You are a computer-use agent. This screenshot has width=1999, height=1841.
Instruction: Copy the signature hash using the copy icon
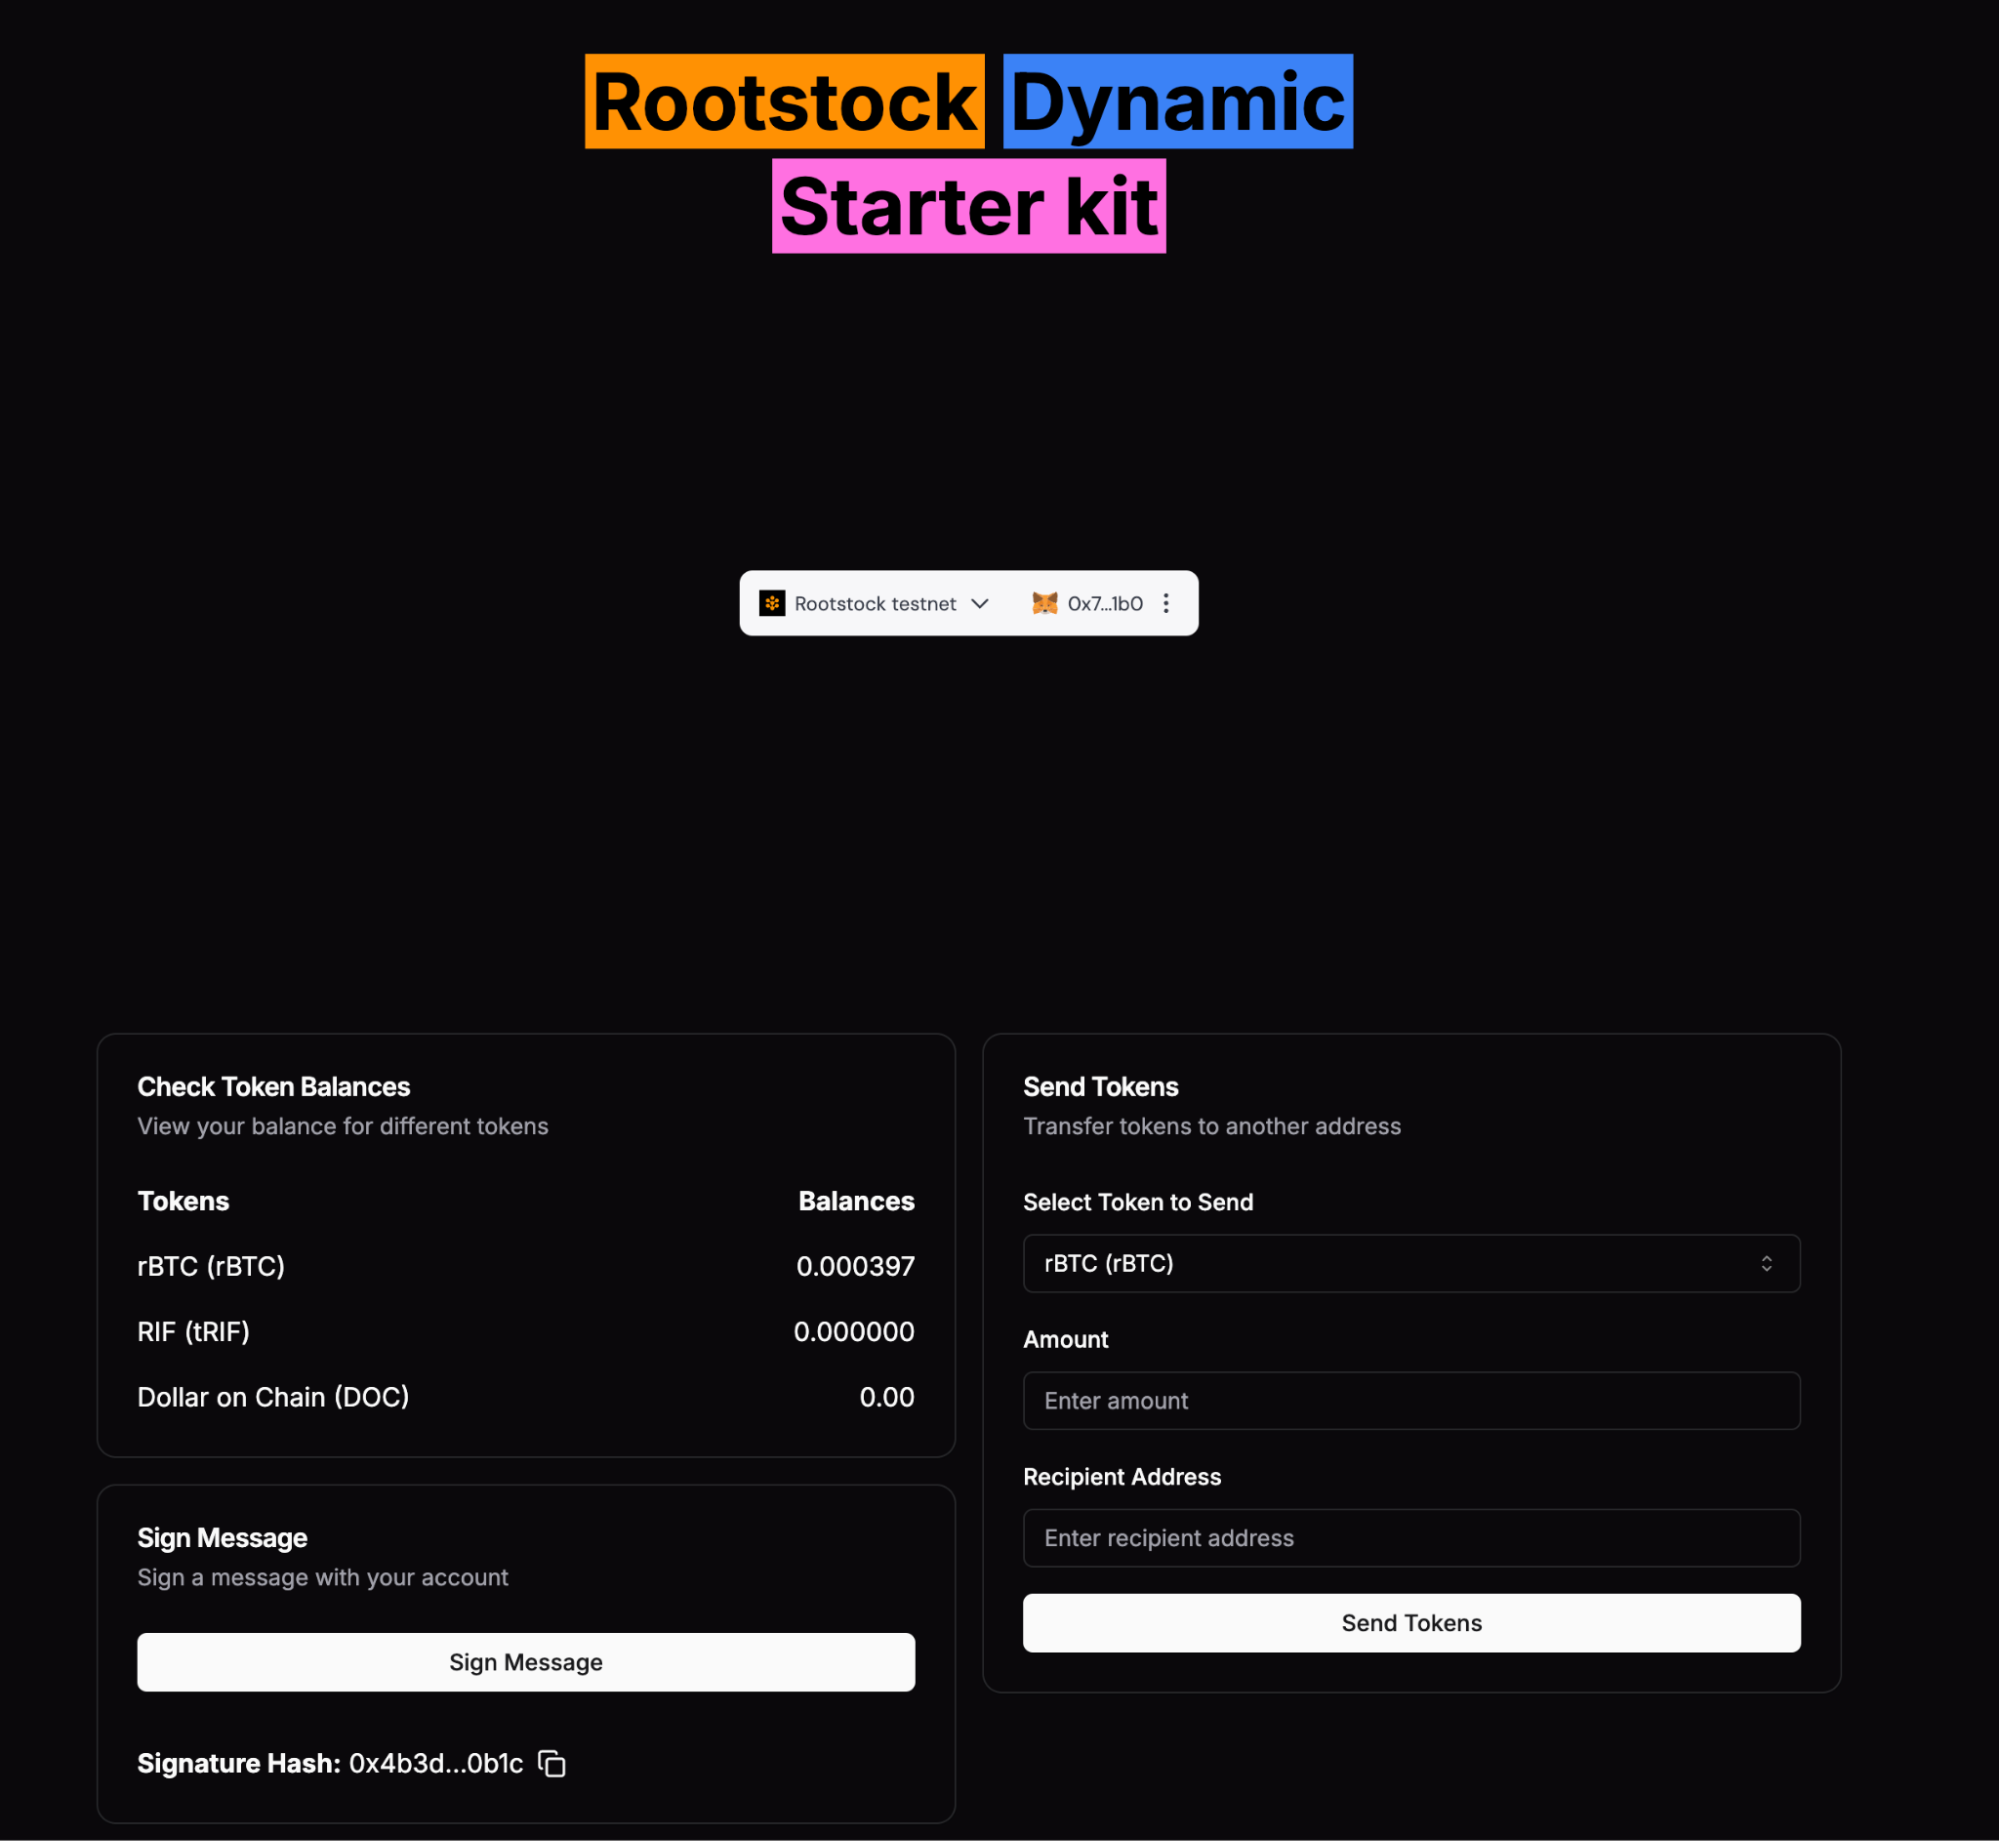click(x=551, y=1763)
